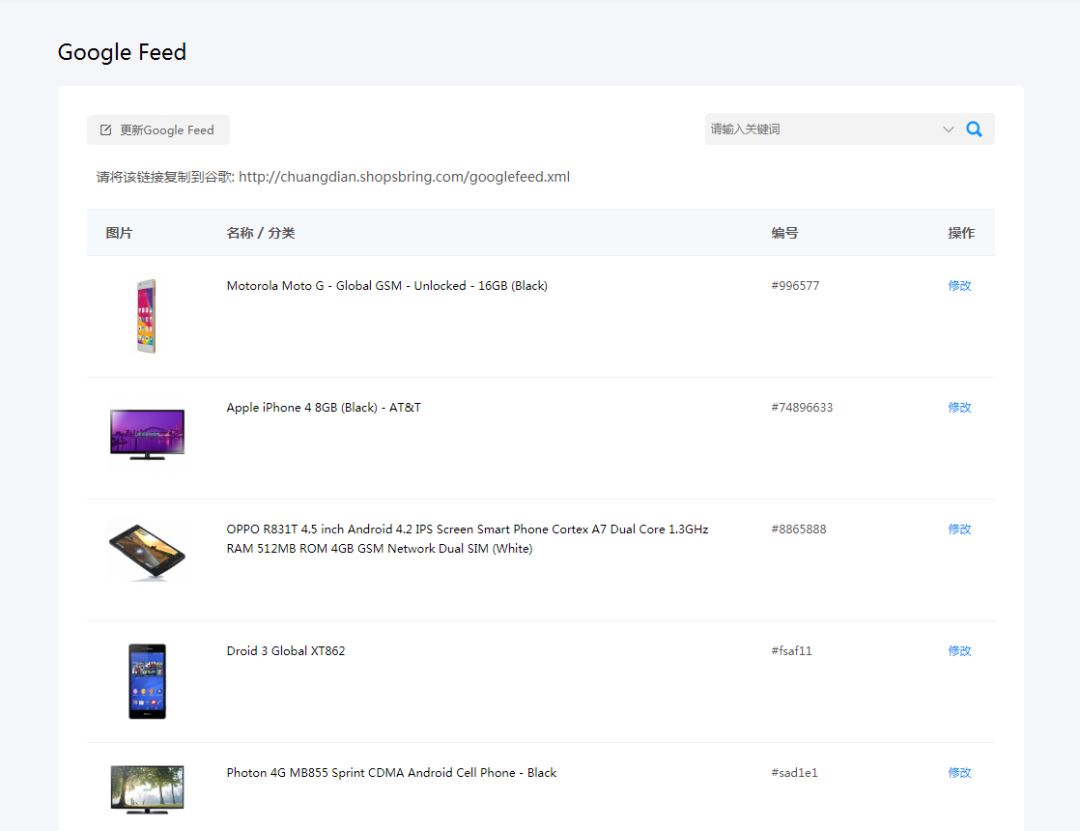Click 修改 for the OPPO R831T row

[959, 529]
